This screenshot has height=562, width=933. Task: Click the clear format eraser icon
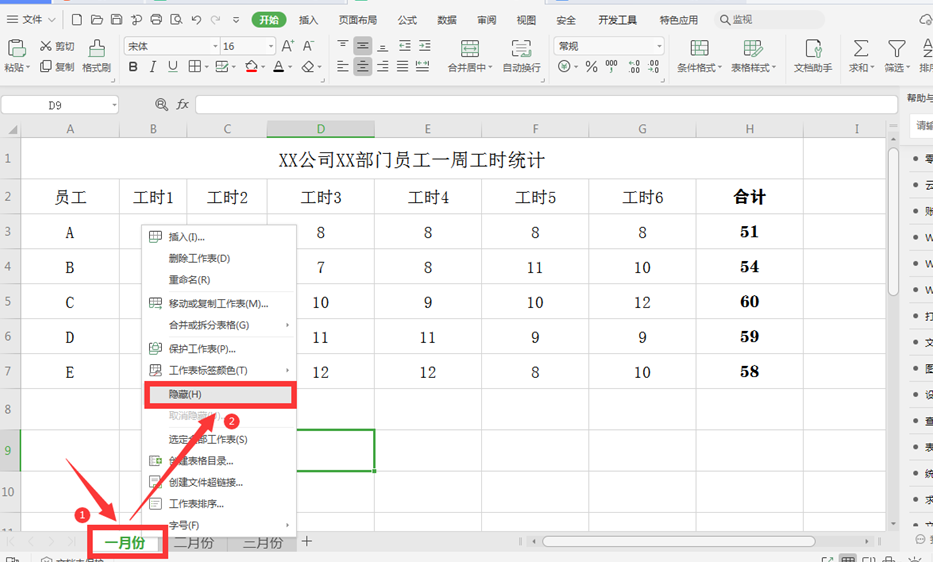[308, 67]
